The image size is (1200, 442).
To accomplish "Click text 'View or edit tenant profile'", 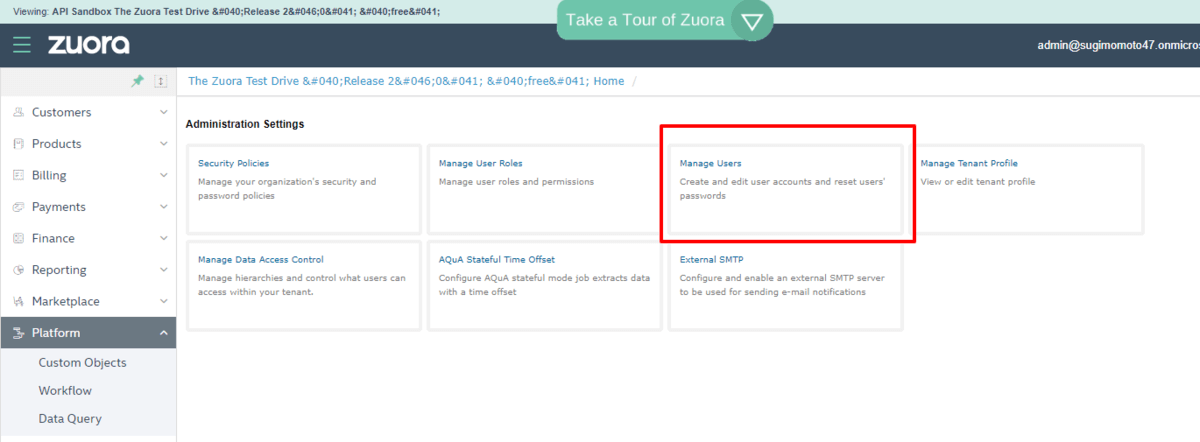I will [x=978, y=182].
